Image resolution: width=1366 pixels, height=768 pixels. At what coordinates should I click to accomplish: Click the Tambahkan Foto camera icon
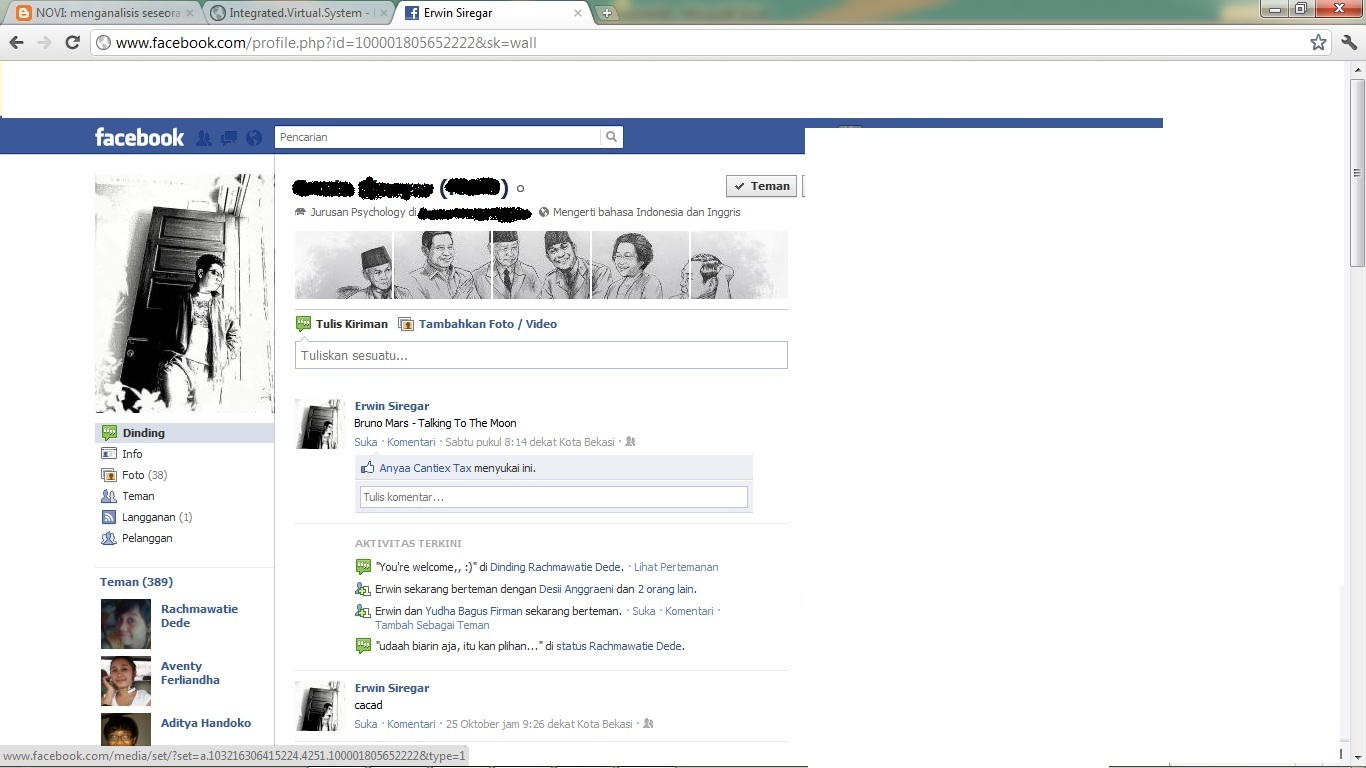tap(406, 324)
